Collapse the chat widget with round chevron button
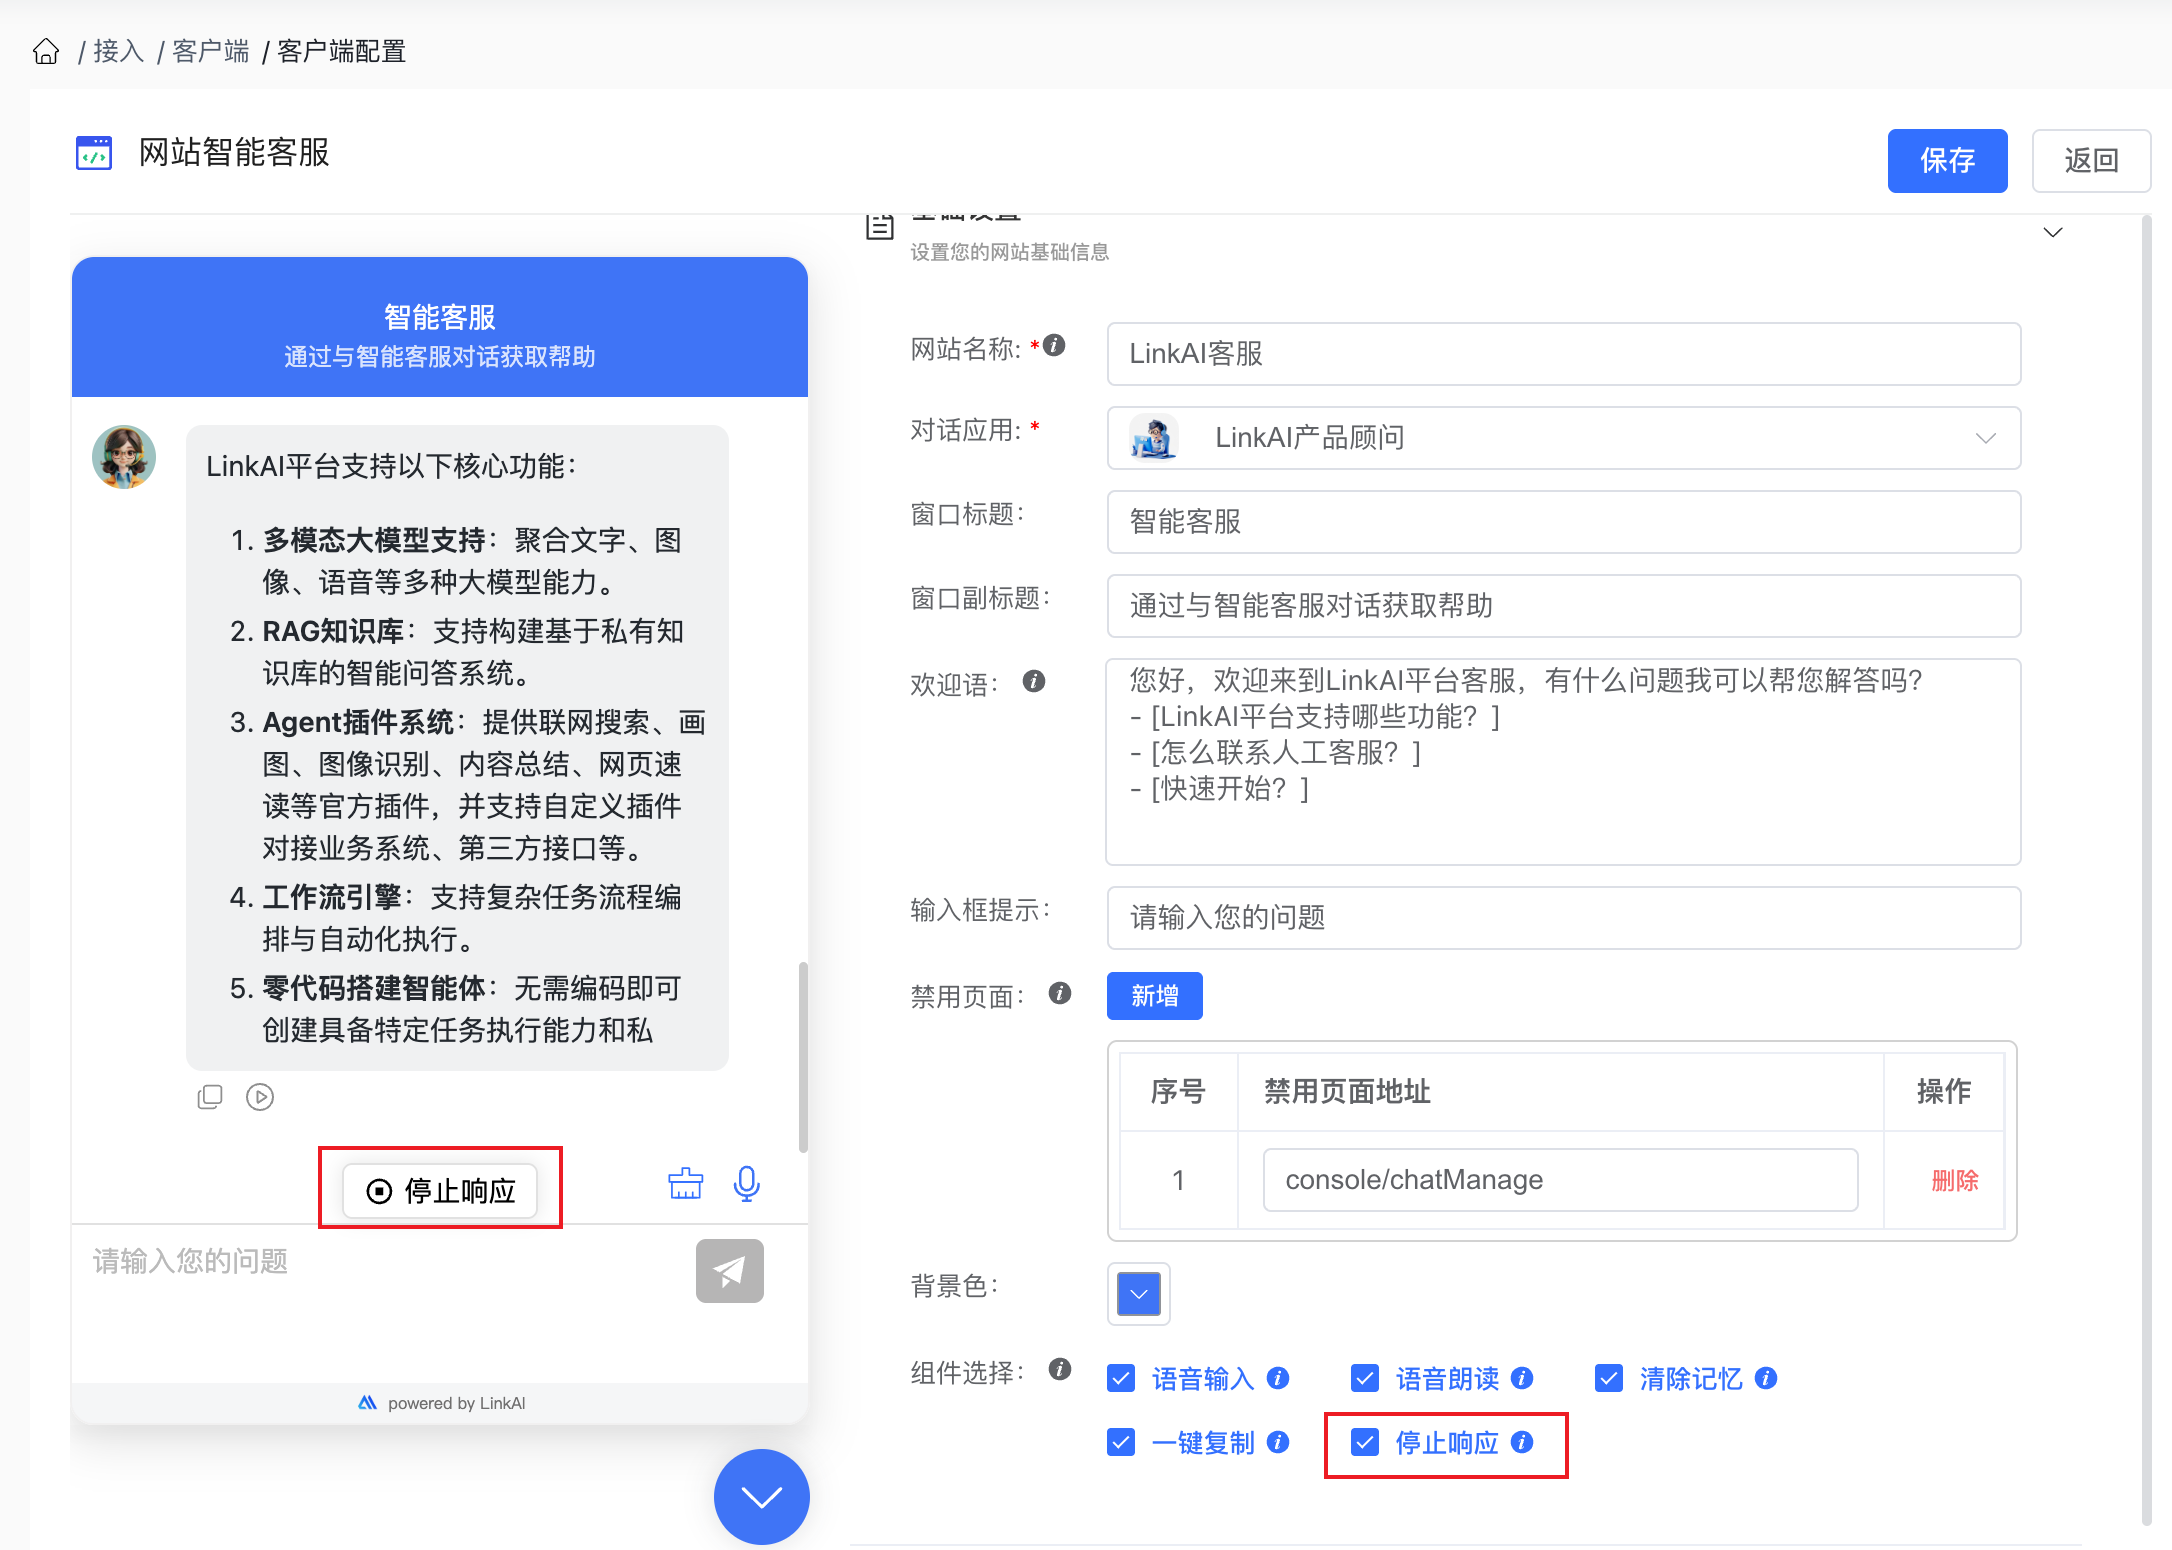This screenshot has width=2172, height=1550. click(762, 1497)
